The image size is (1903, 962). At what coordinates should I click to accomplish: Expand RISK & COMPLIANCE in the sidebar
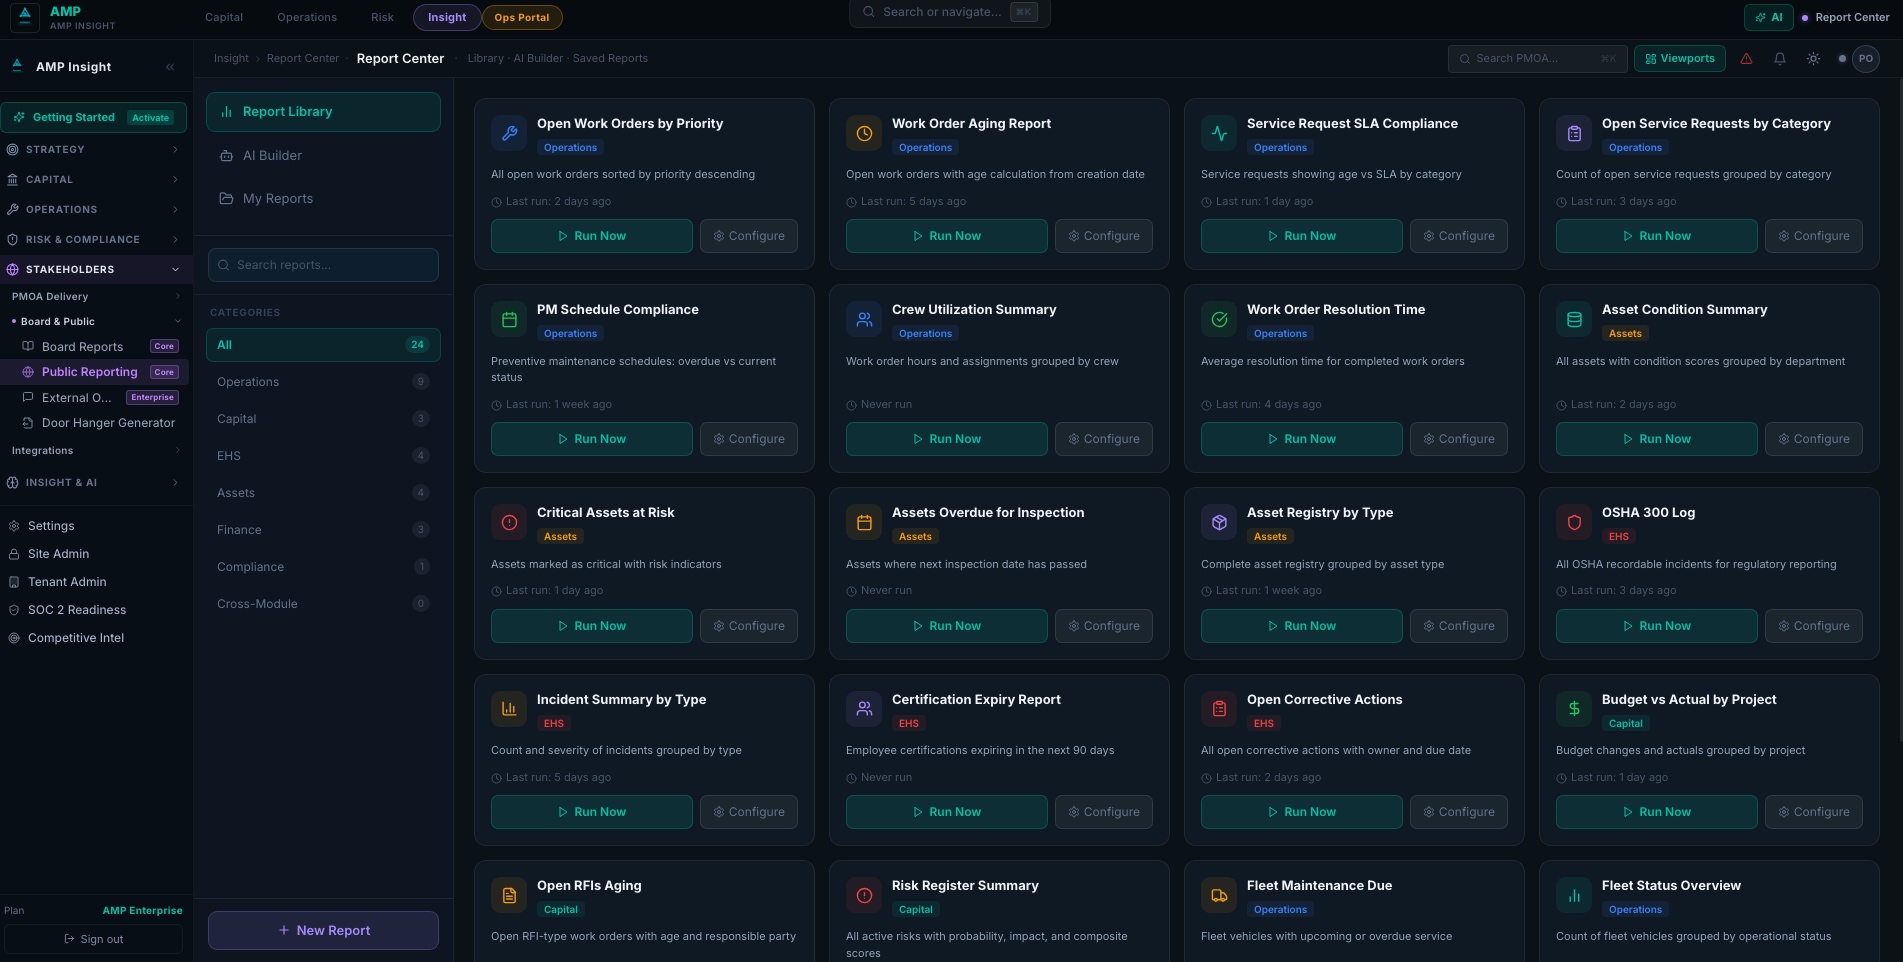pyautogui.click(x=94, y=240)
